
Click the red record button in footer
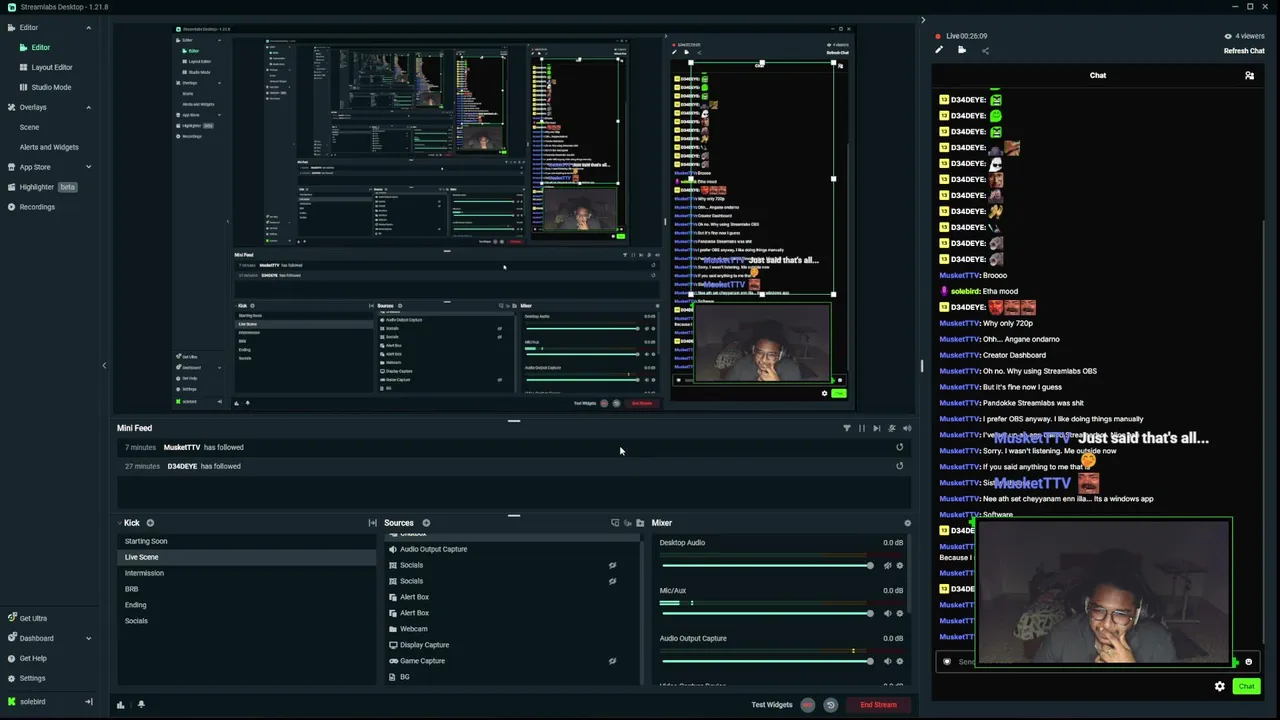(808, 705)
